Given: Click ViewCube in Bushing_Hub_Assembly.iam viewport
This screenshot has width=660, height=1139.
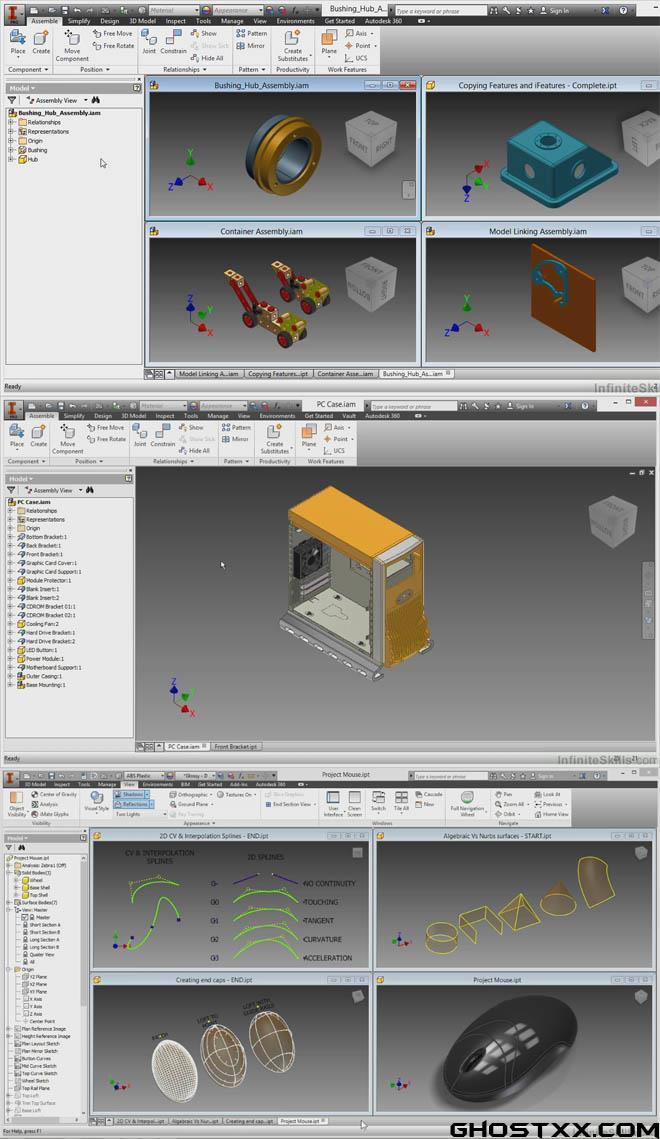Looking at the screenshot, I should click(371, 138).
